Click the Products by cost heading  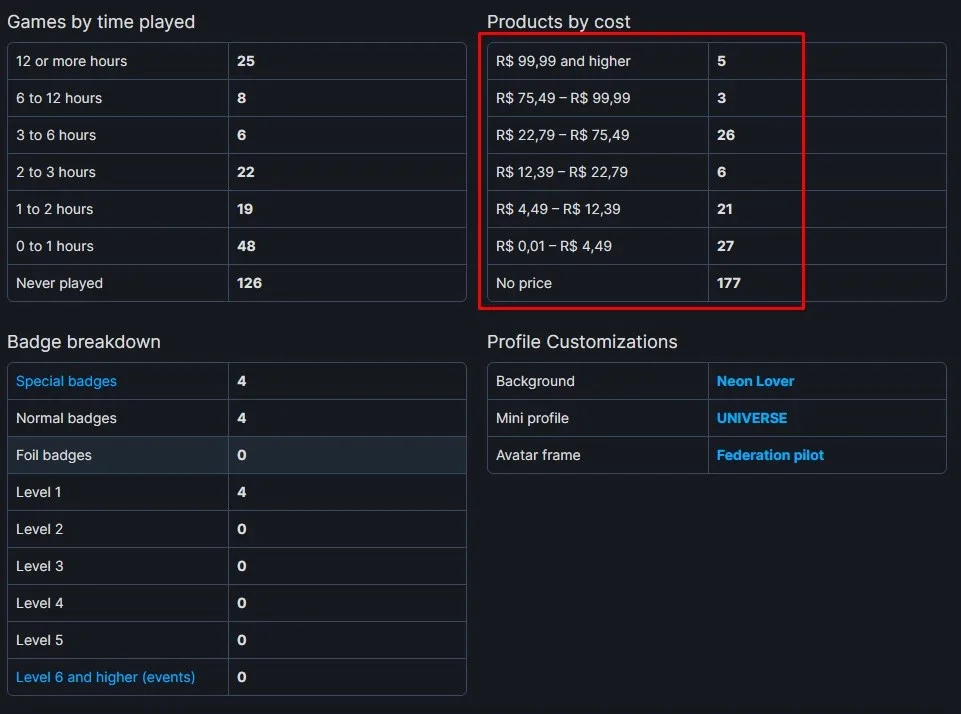pyautogui.click(x=558, y=22)
